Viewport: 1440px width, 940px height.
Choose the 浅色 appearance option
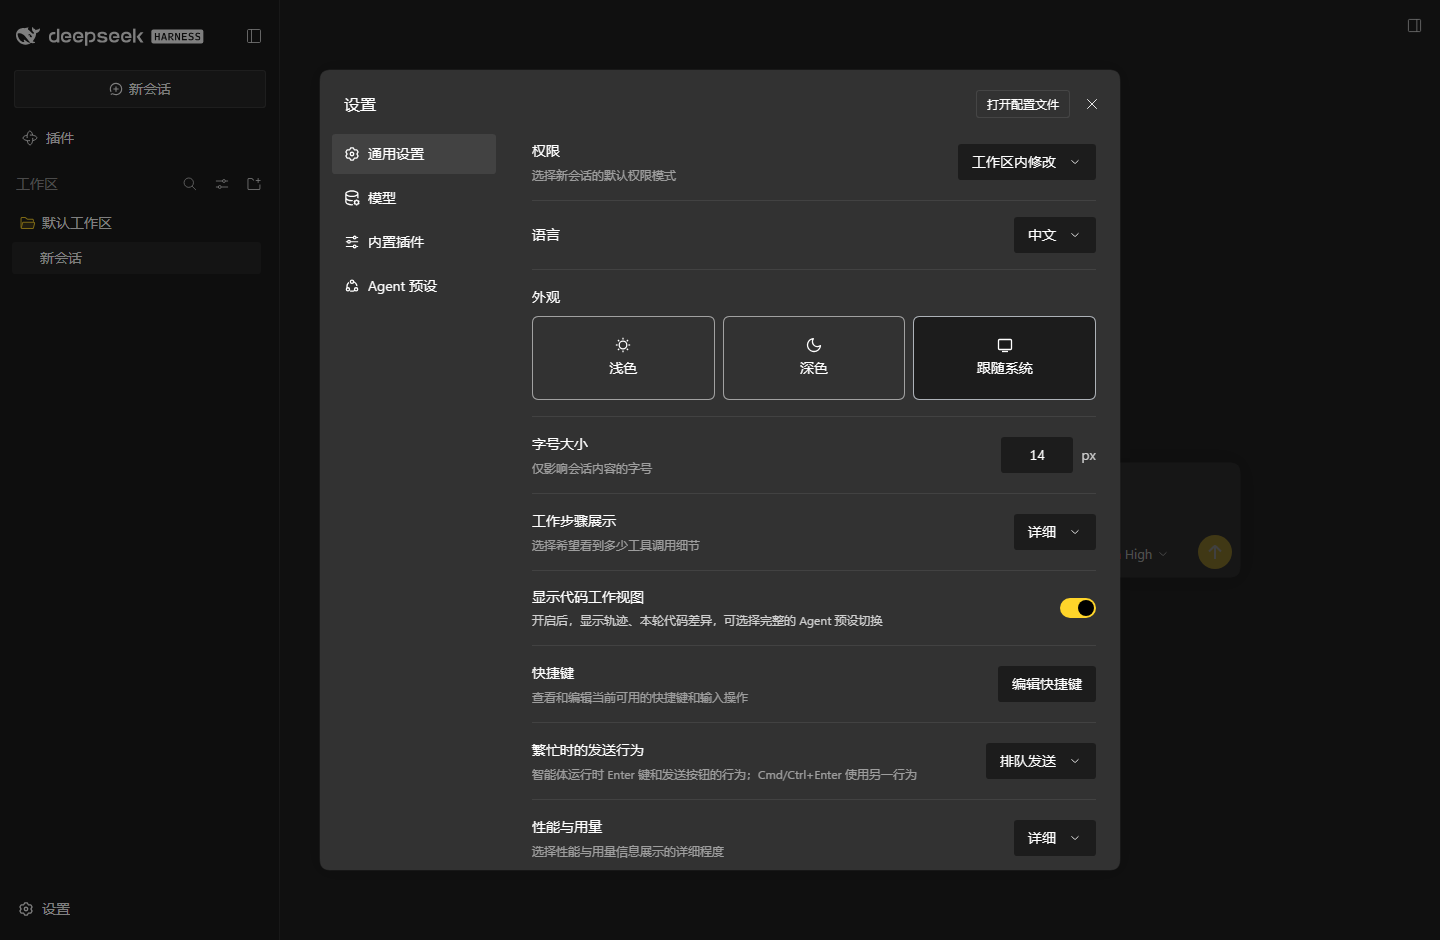point(623,358)
